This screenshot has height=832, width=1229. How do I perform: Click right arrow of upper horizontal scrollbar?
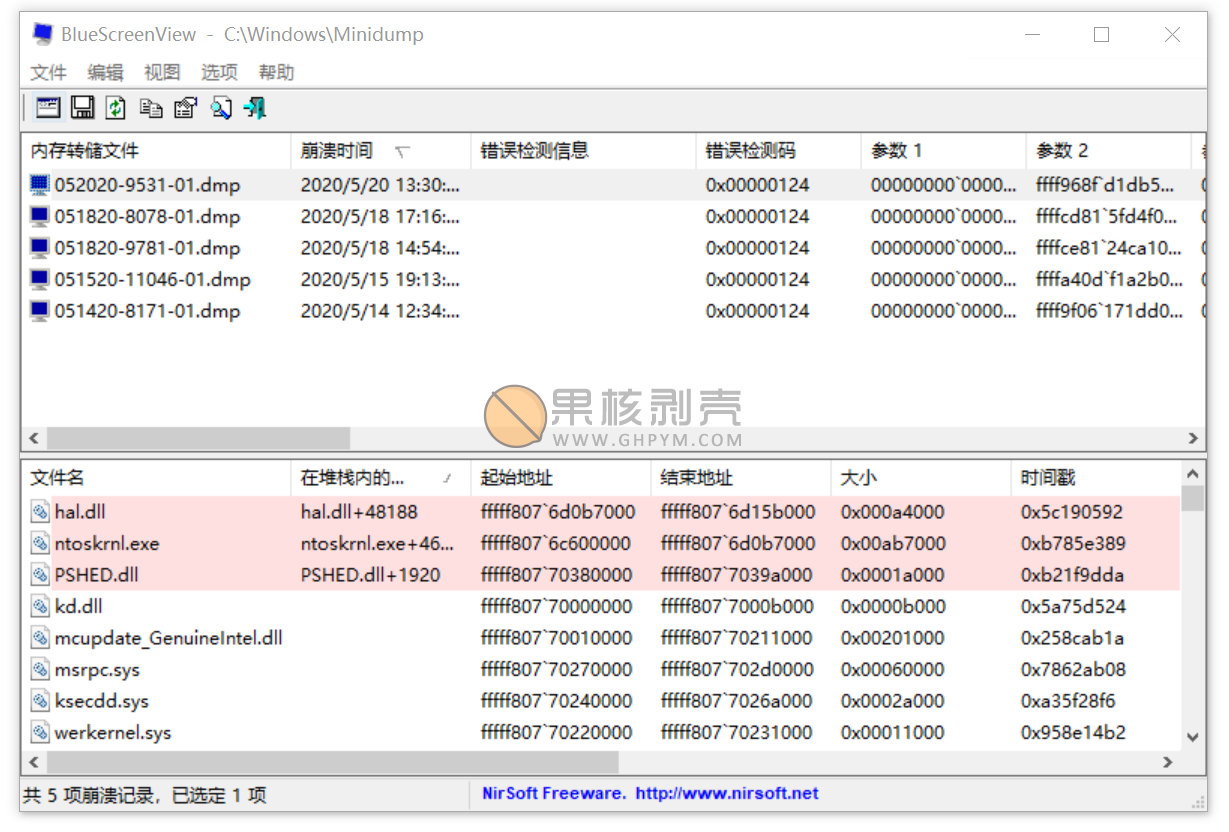click(1192, 438)
